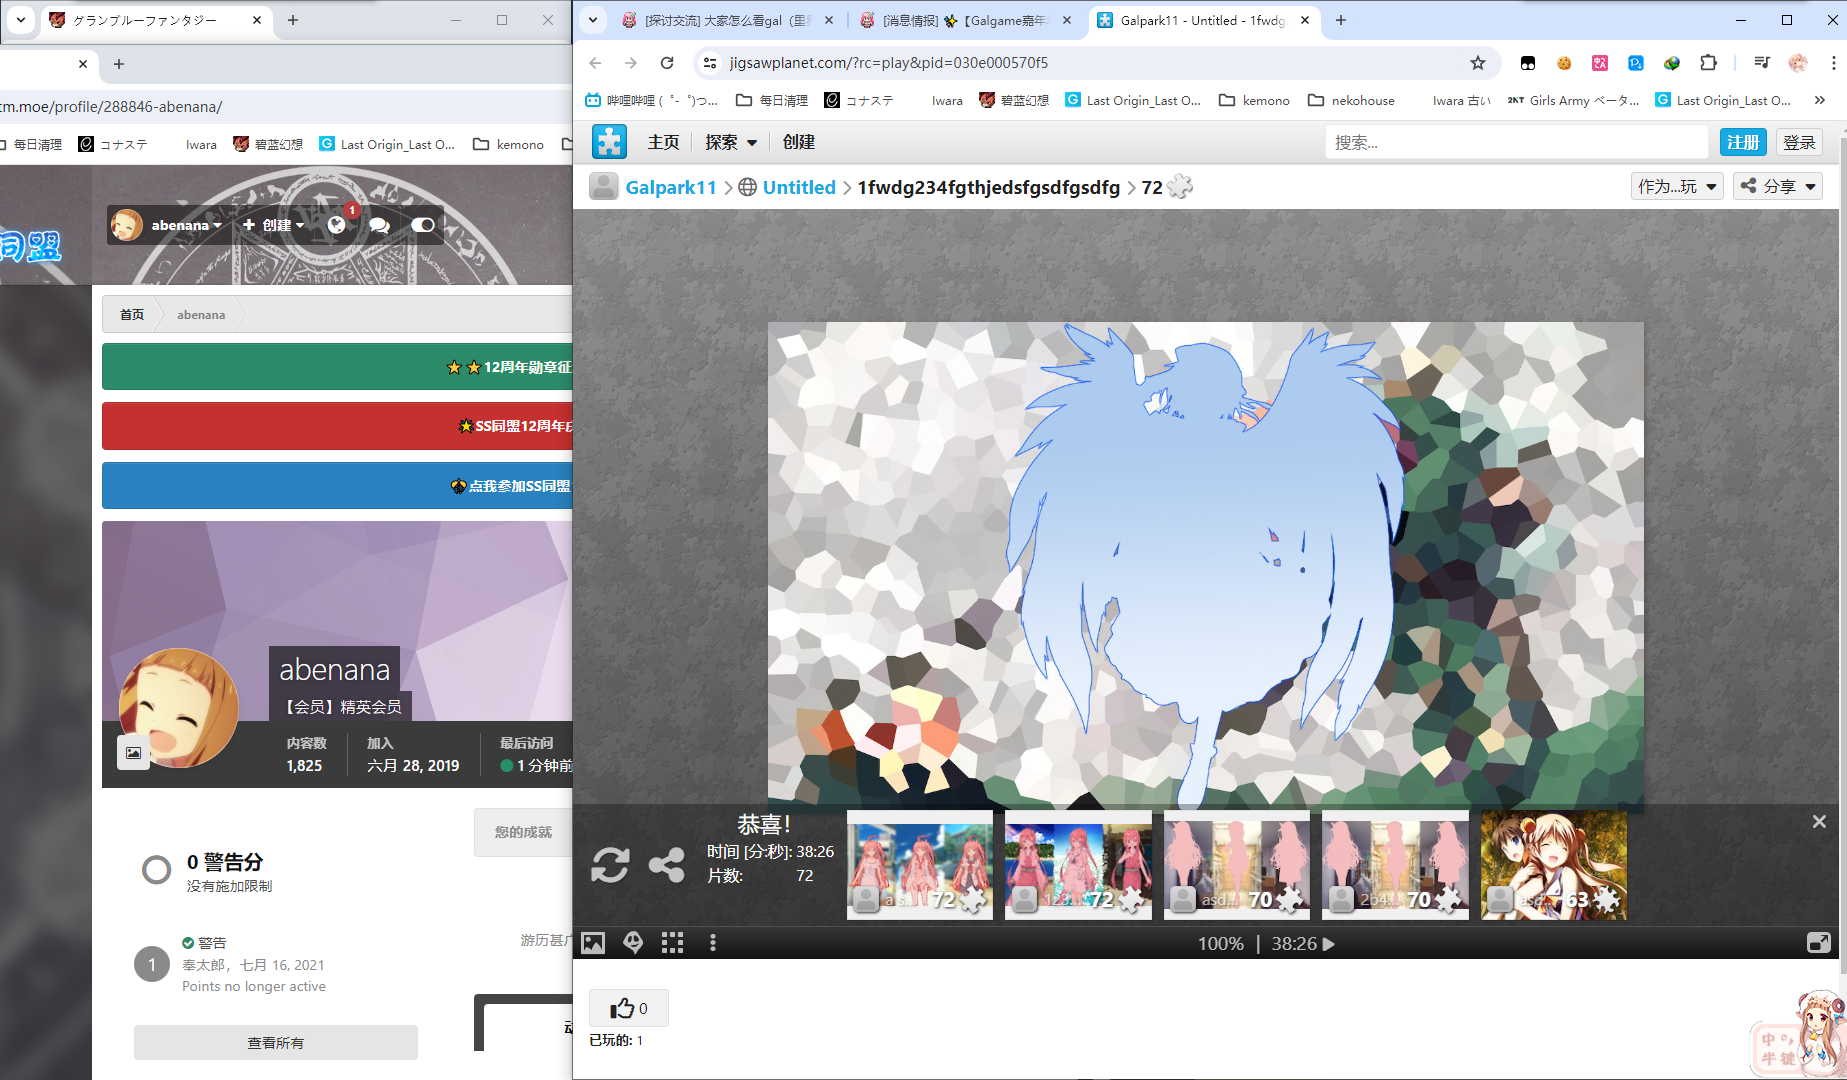The width and height of the screenshot is (1847, 1080).
Task: Resume timer with the play arrow icon
Action: (1329, 944)
